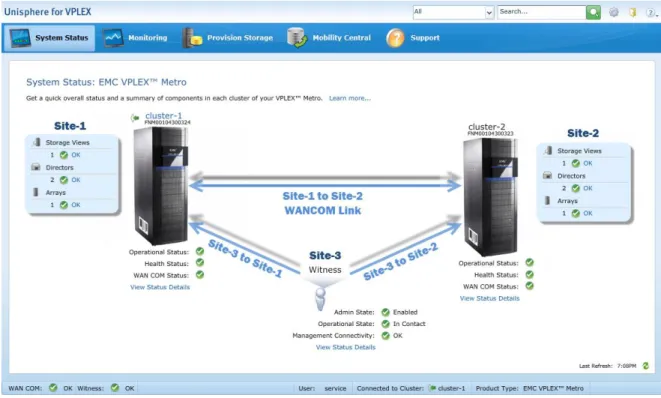Click the 'Last Refresh: 7:08PM' text
The height and width of the screenshot is (398, 661).
pos(607,366)
